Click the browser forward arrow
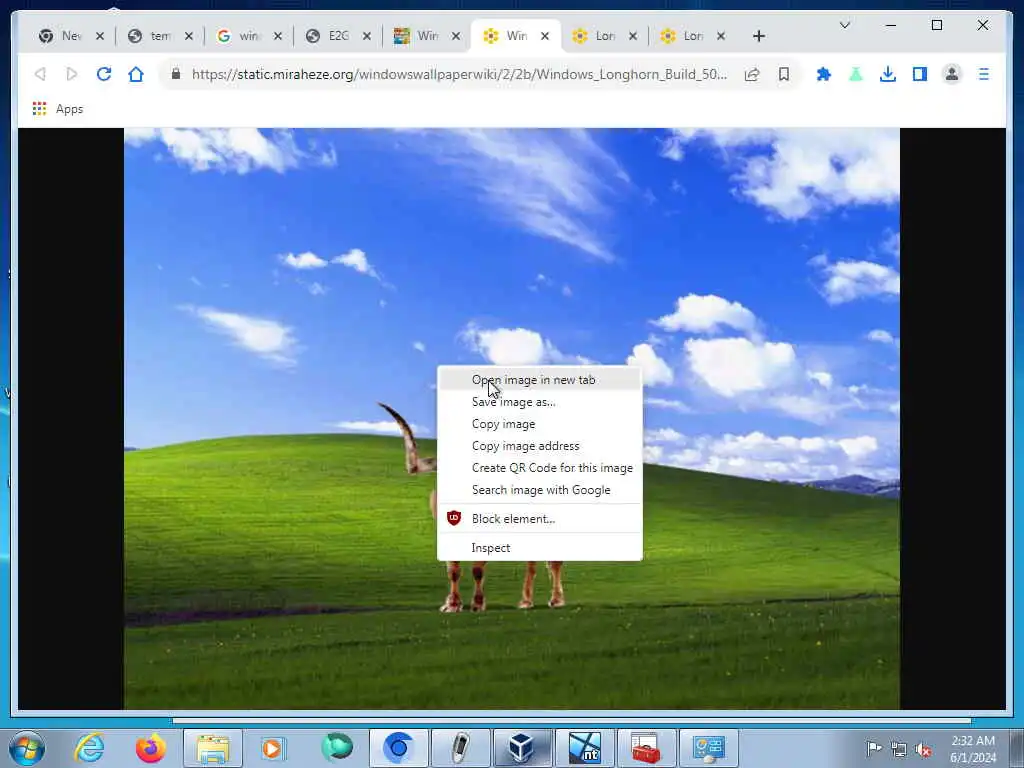Screen dimensions: 1024x768 pos(72,74)
